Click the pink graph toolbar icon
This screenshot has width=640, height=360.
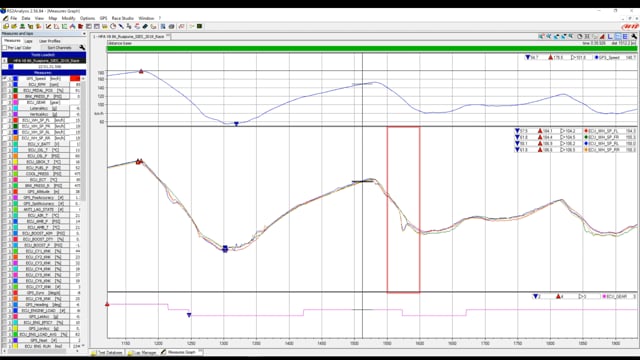point(181,26)
